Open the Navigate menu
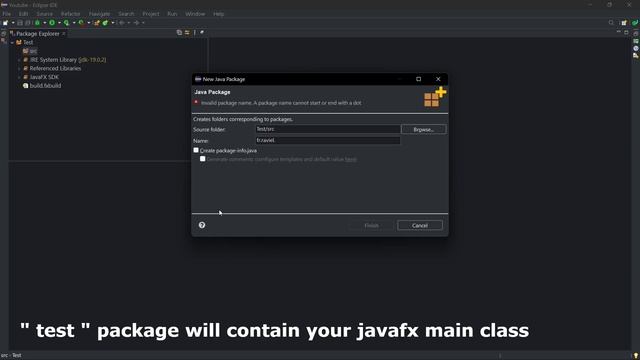The width and height of the screenshot is (640, 360). pyautogui.click(x=99, y=13)
